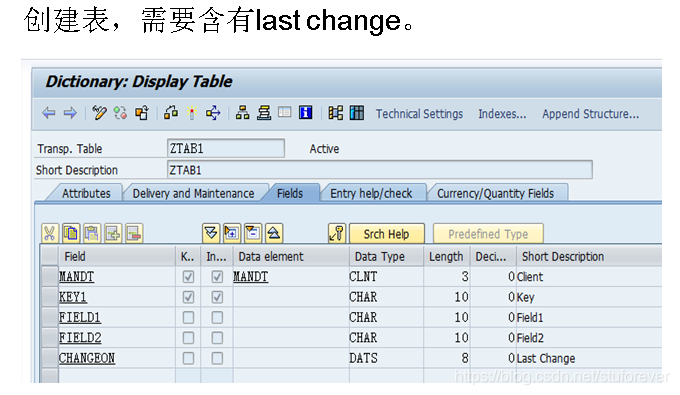Open the table Contents display icon

pyautogui.click(x=284, y=113)
